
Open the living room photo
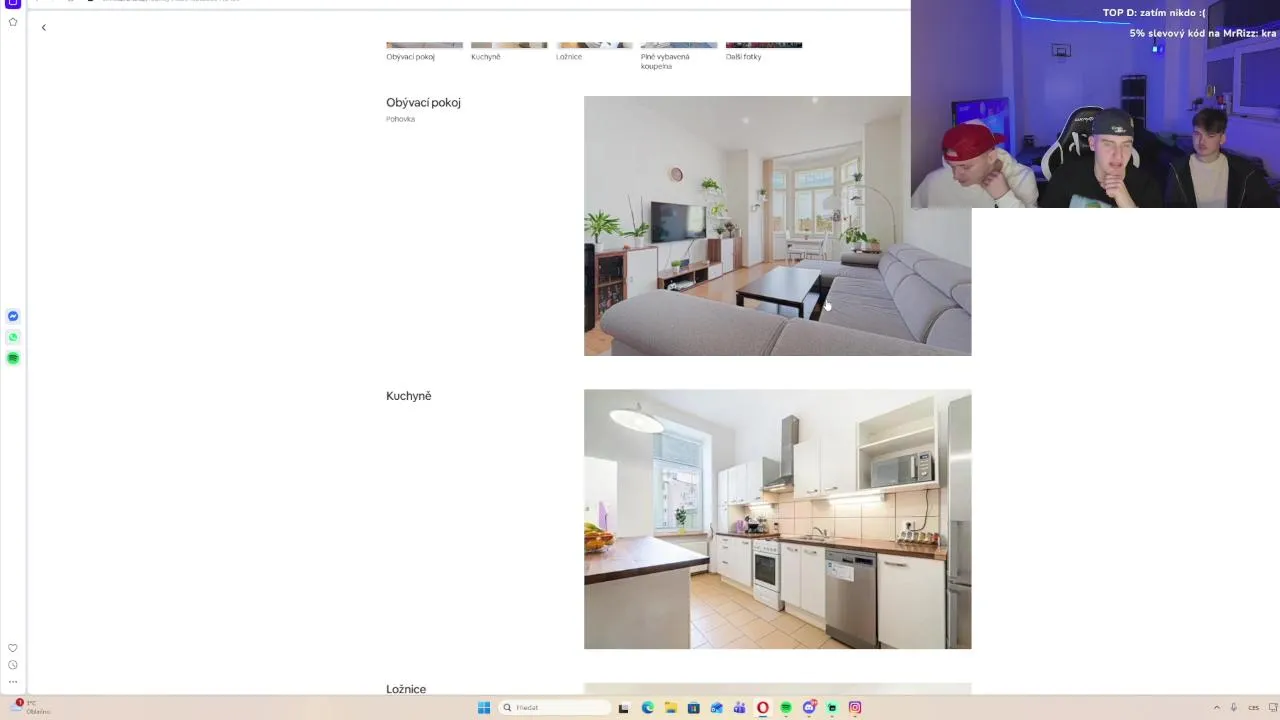tap(777, 226)
